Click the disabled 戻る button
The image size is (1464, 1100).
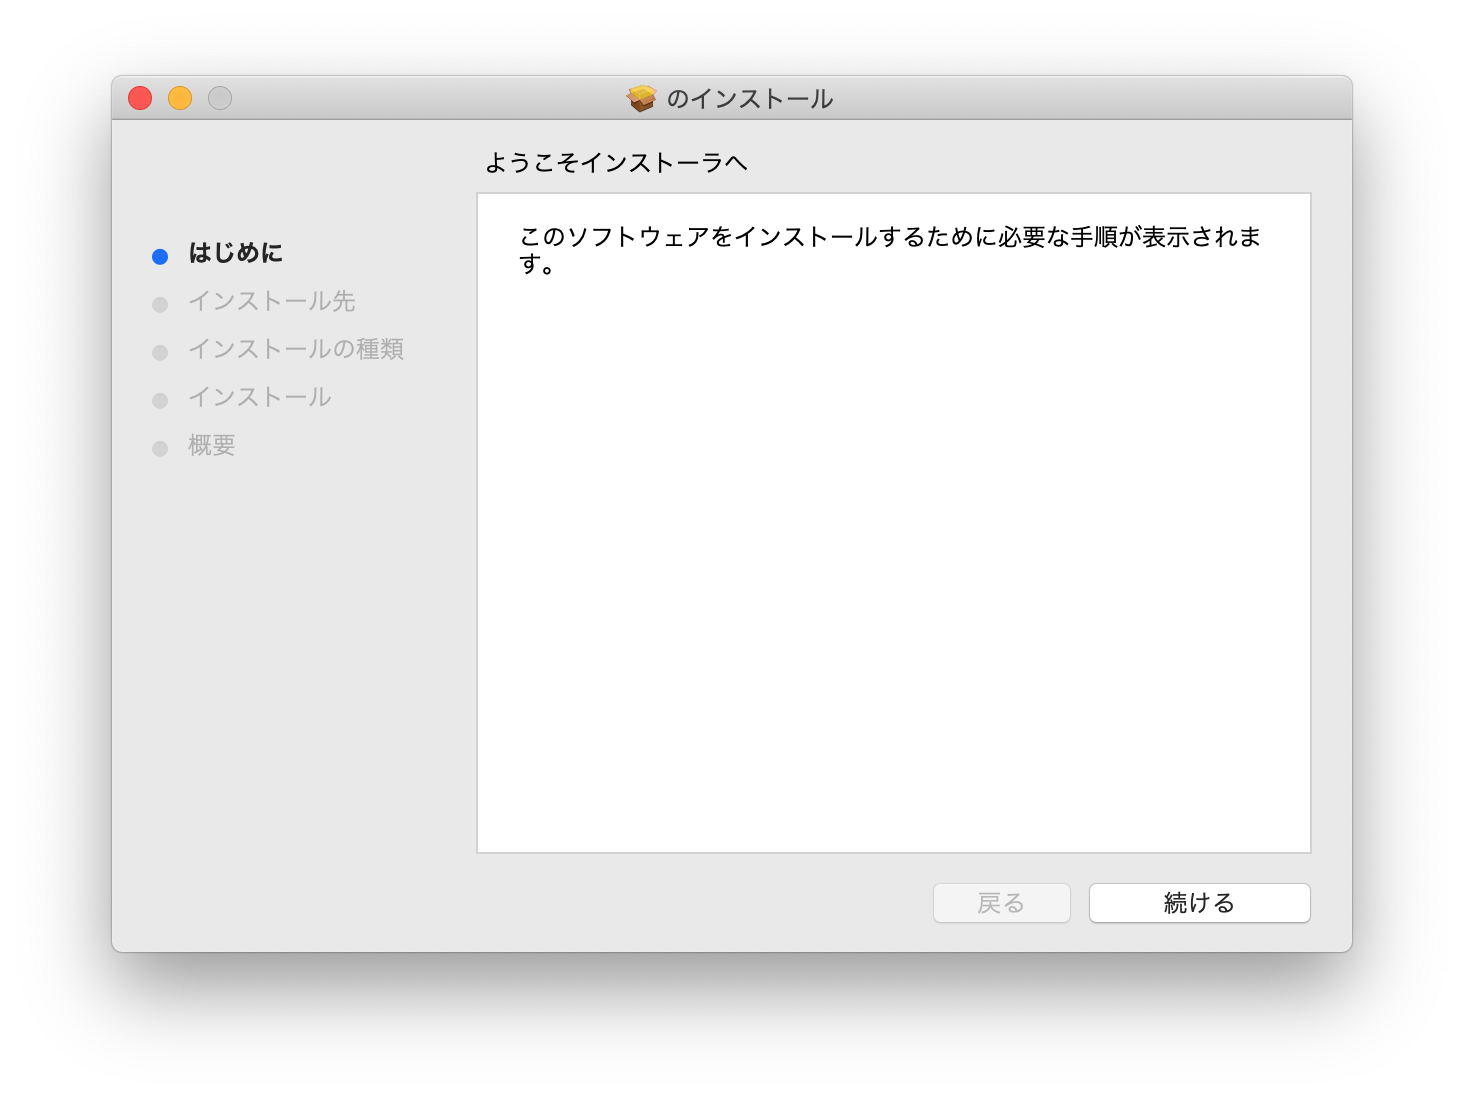pyautogui.click(x=1001, y=903)
